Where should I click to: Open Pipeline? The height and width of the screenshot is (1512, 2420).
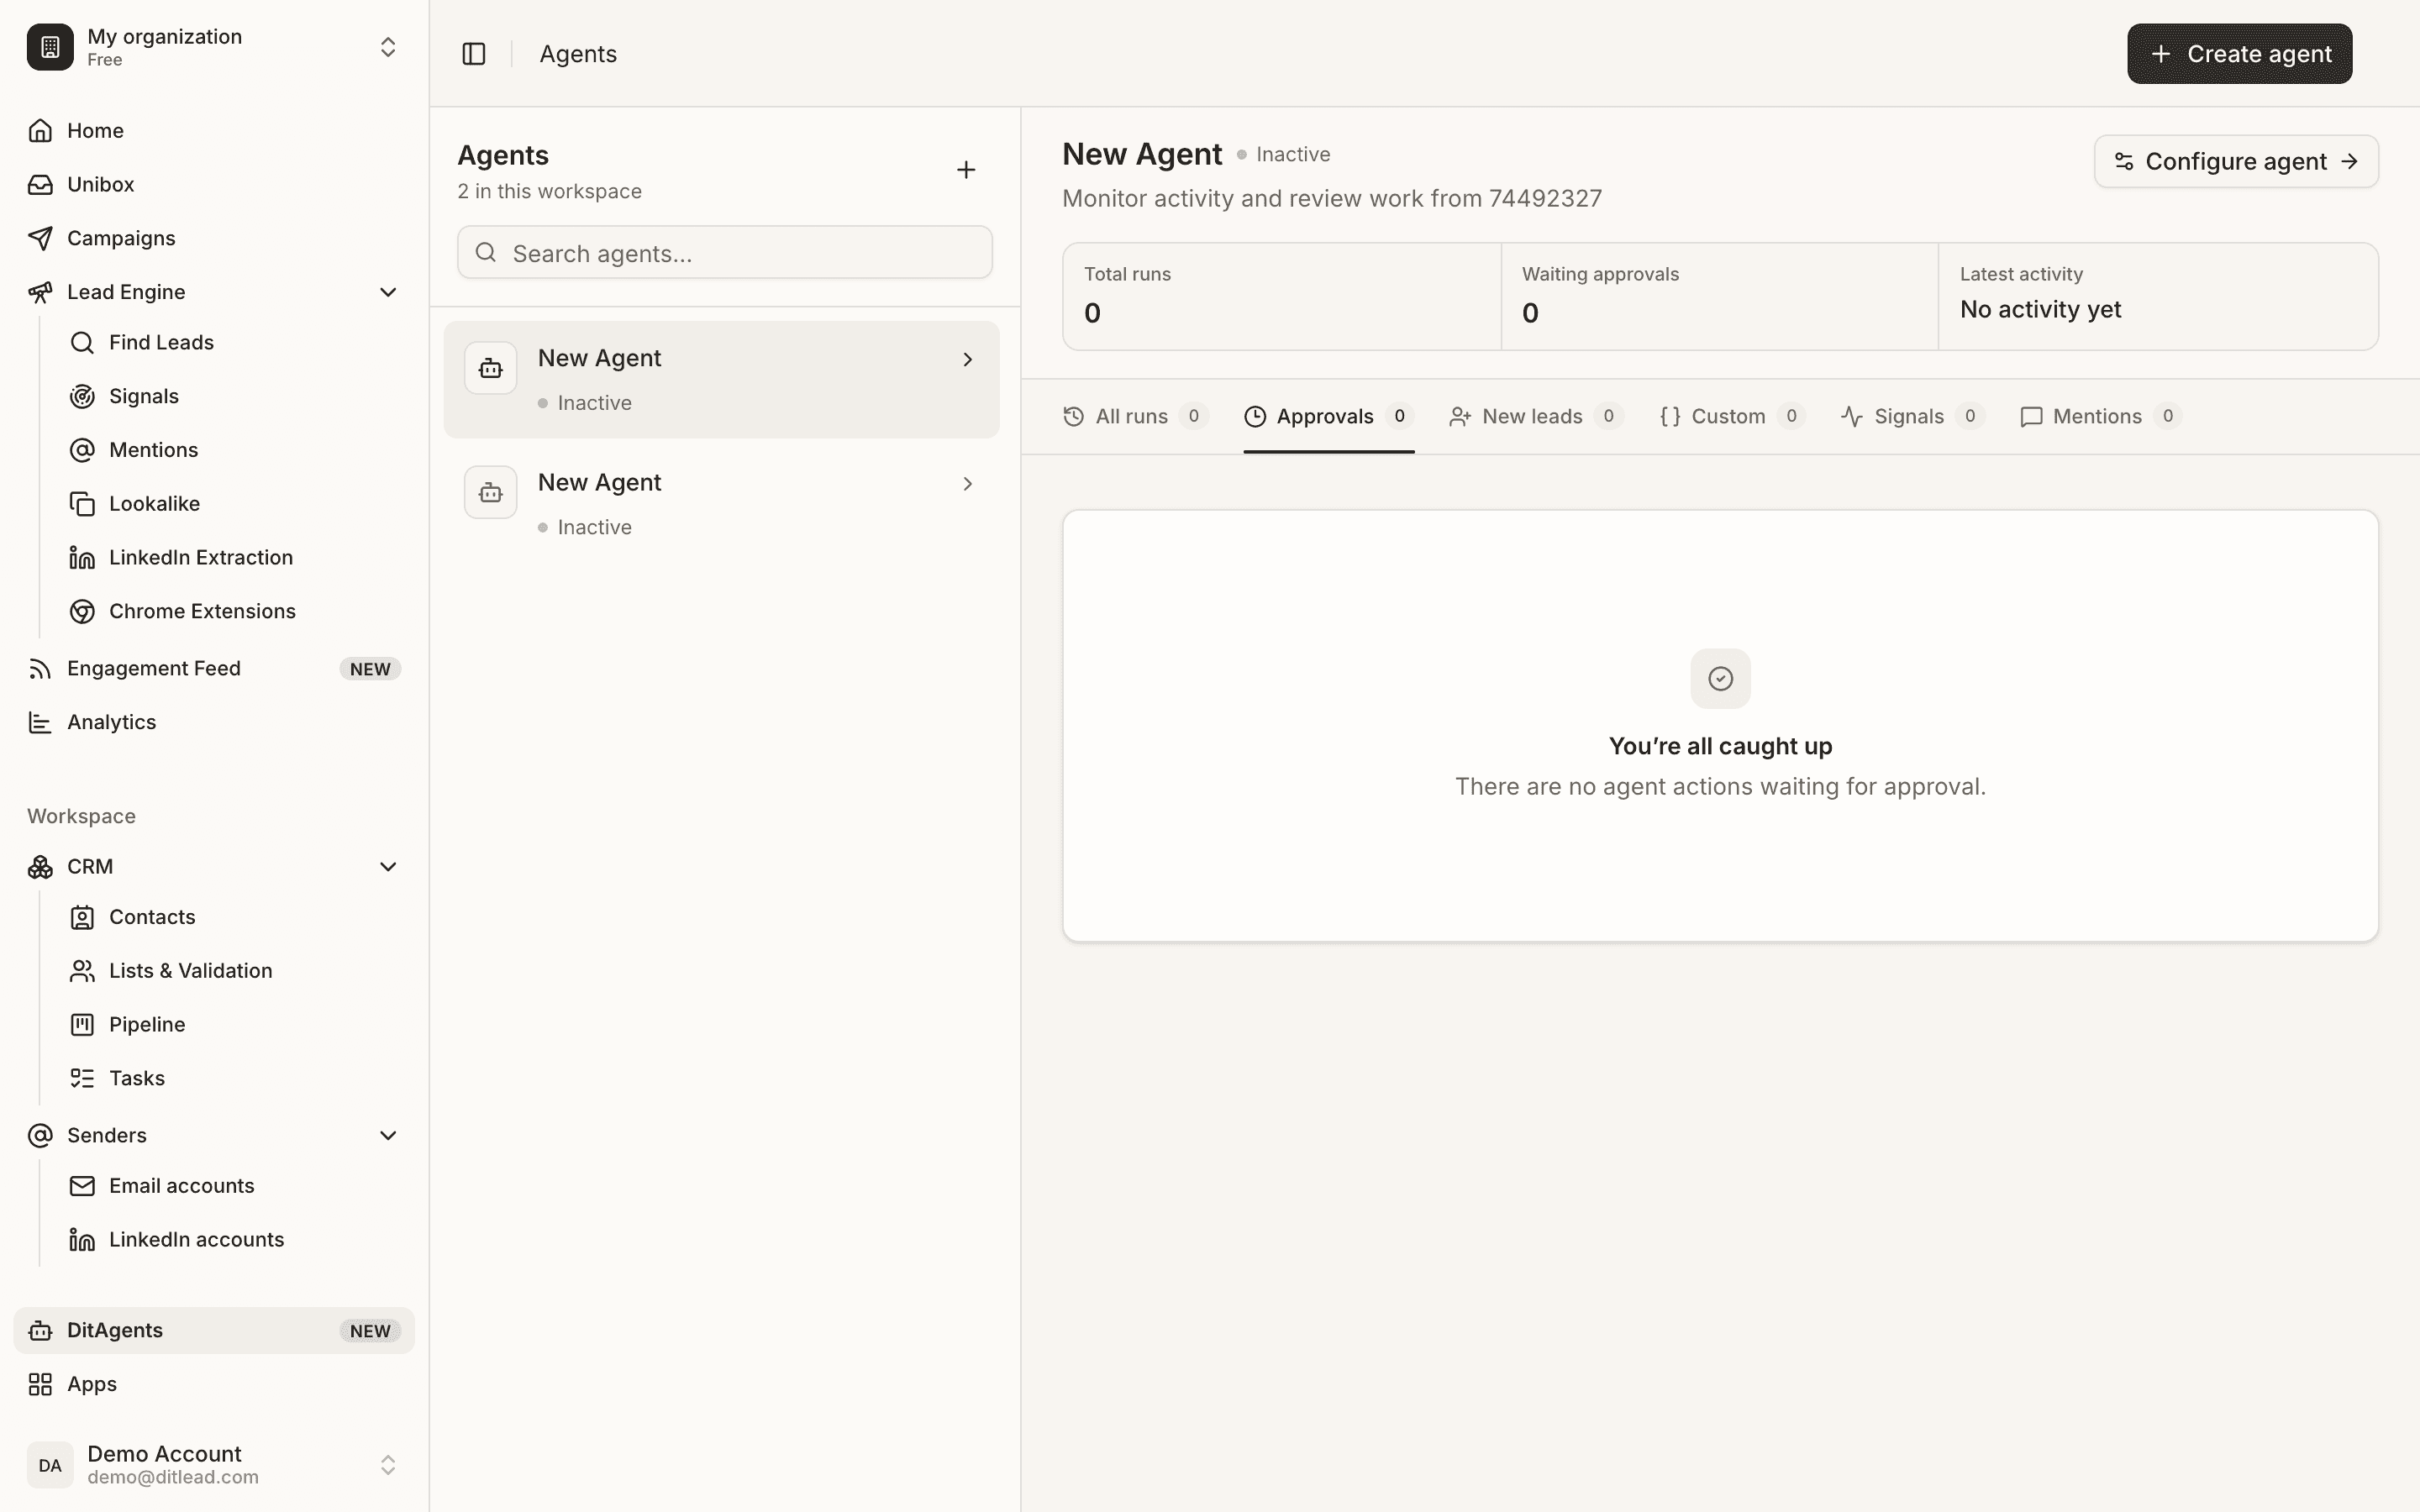(x=235, y=1025)
